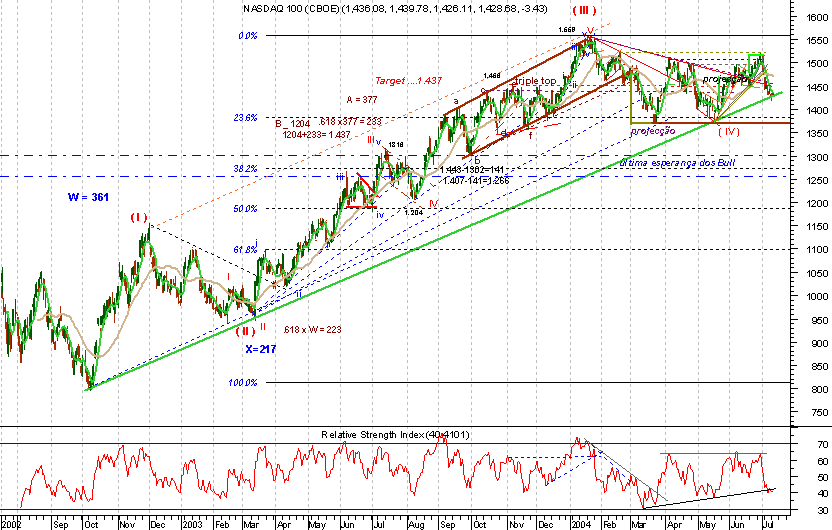This screenshot has height=530, width=832.
Task: Click the red ( IV ) wave label
Action: [x=729, y=132]
